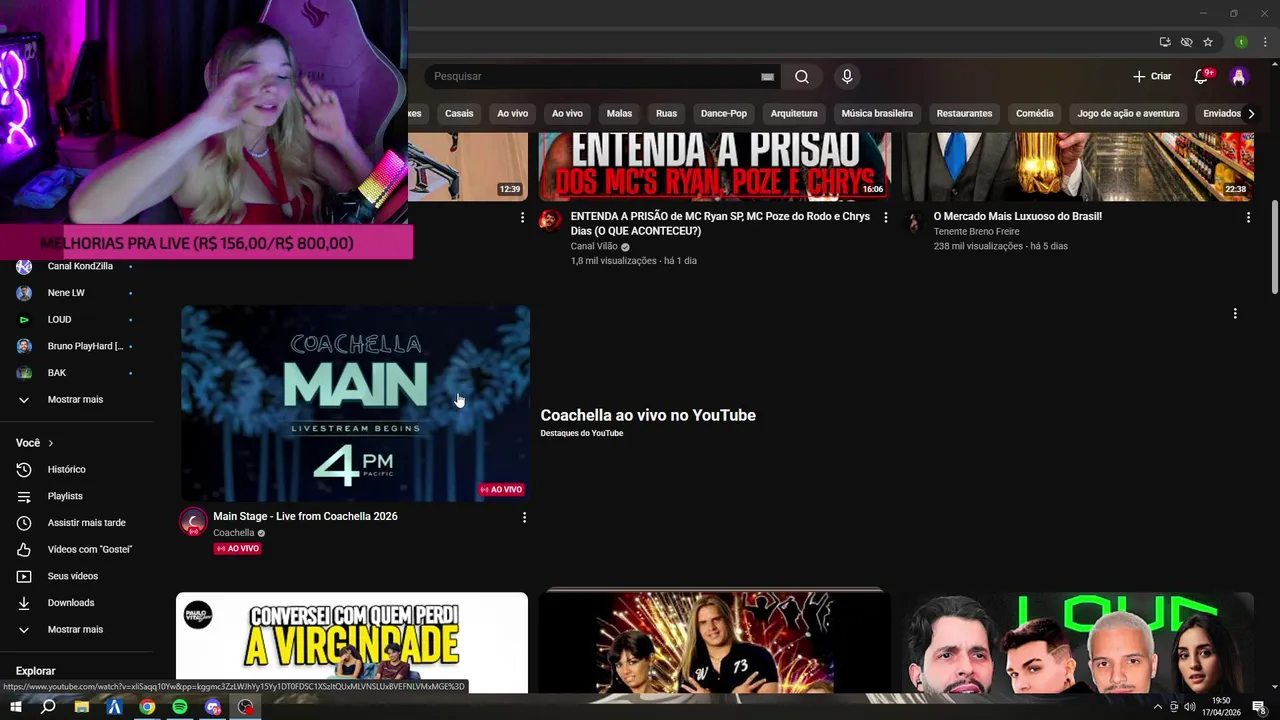Click the Coachella channel avatar
The height and width of the screenshot is (720, 1280).
coord(193,522)
